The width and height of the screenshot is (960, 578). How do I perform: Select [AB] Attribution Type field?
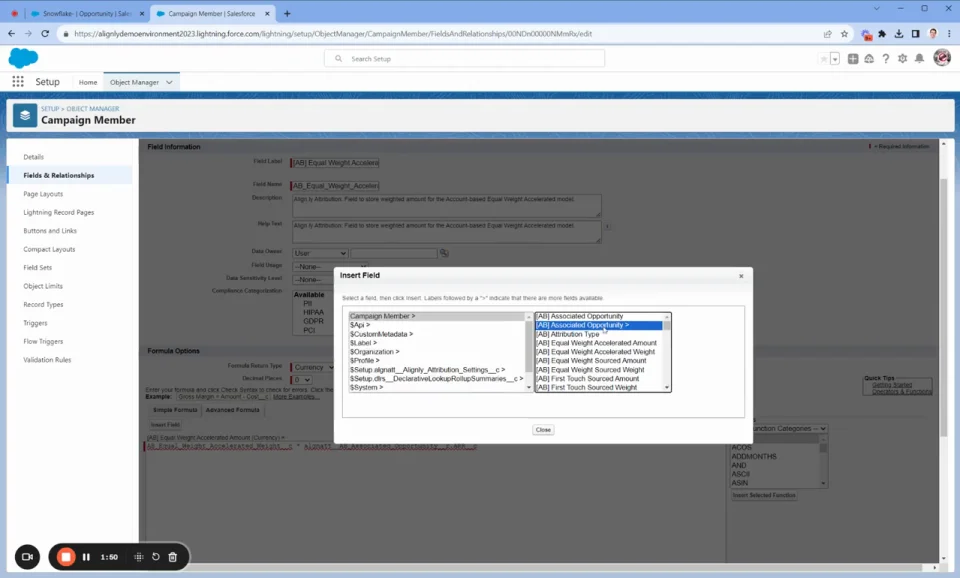pos(599,334)
